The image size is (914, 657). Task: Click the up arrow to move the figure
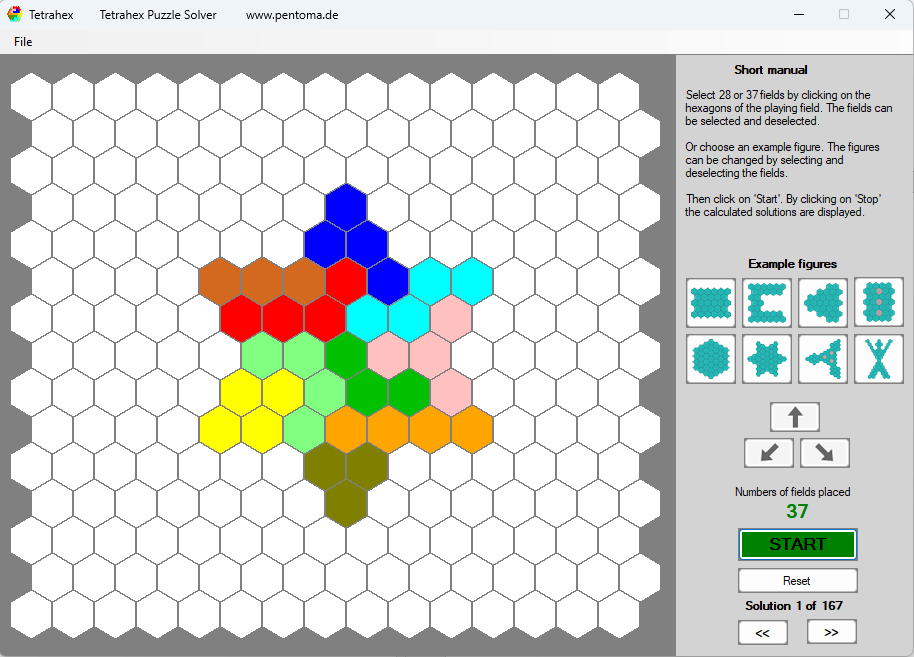[x=795, y=417]
